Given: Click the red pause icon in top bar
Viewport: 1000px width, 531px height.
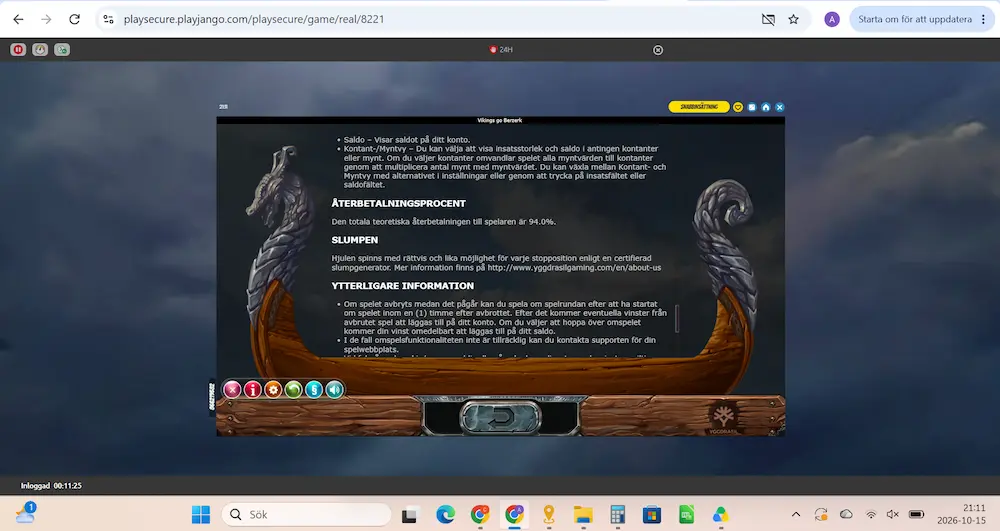Looking at the screenshot, I should (x=18, y=50).
